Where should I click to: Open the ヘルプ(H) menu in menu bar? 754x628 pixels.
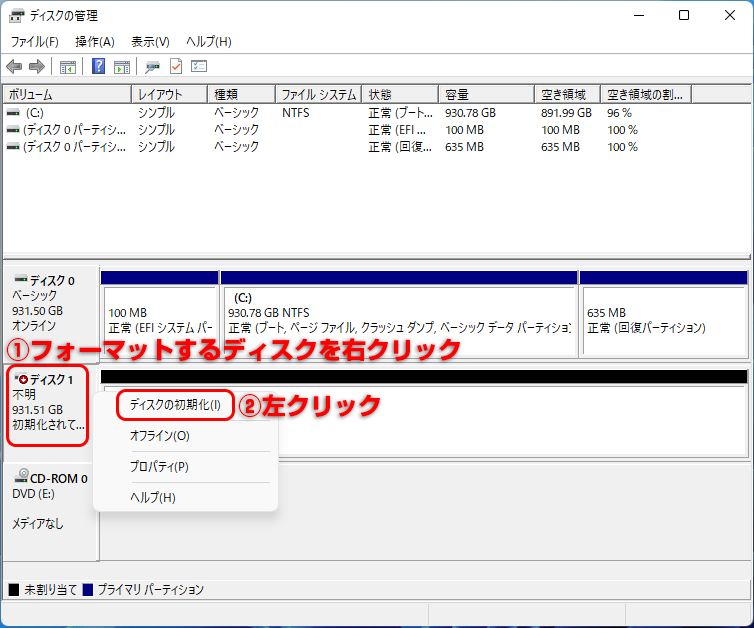tap(209, 42)
